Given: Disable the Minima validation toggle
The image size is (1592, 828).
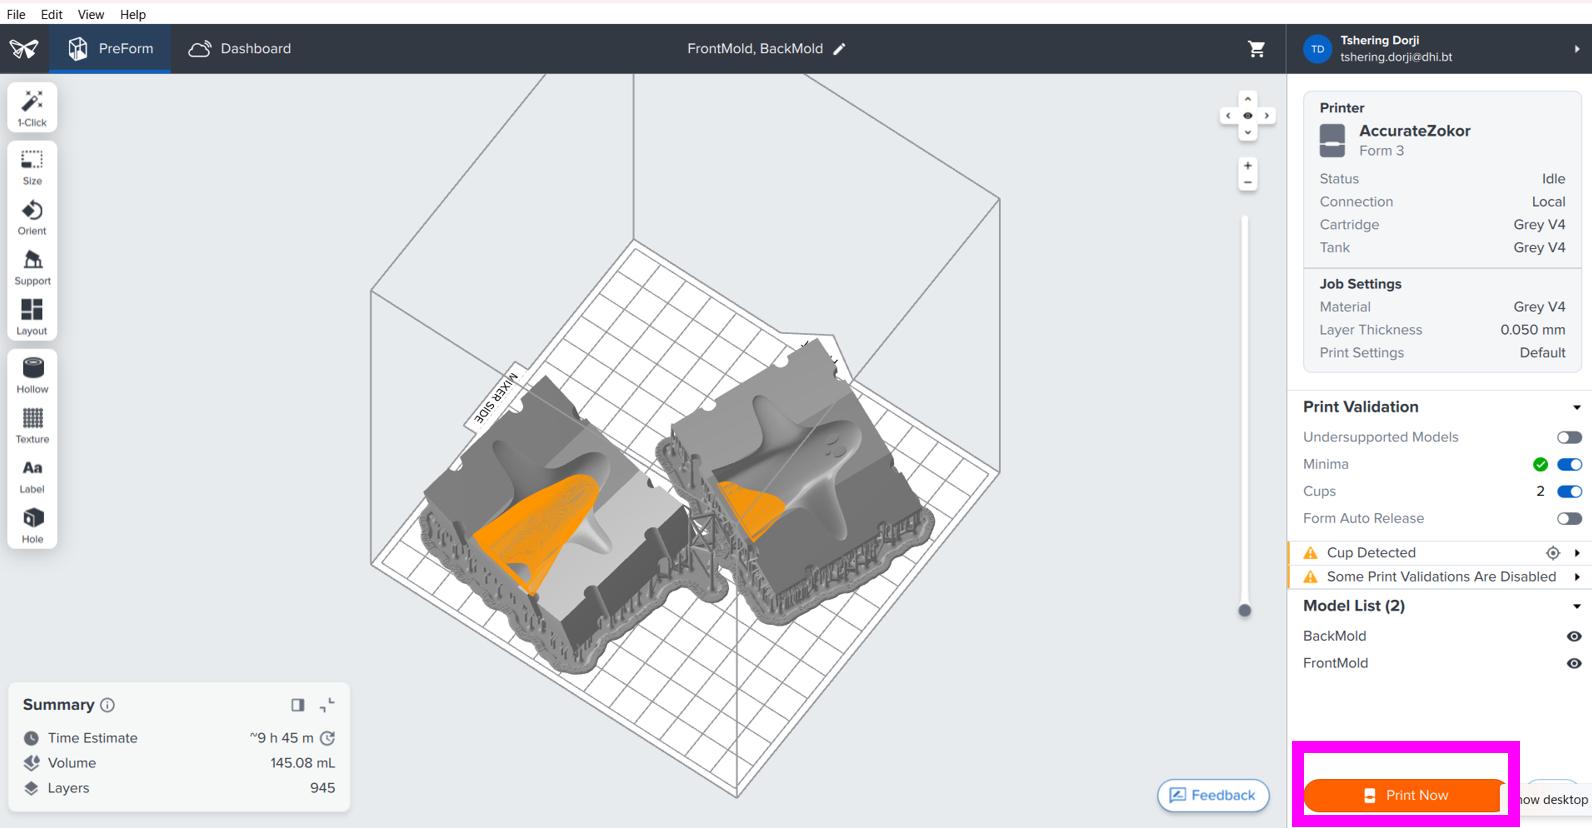Looking at the screenshot, I should click(x=1569, y=464).
